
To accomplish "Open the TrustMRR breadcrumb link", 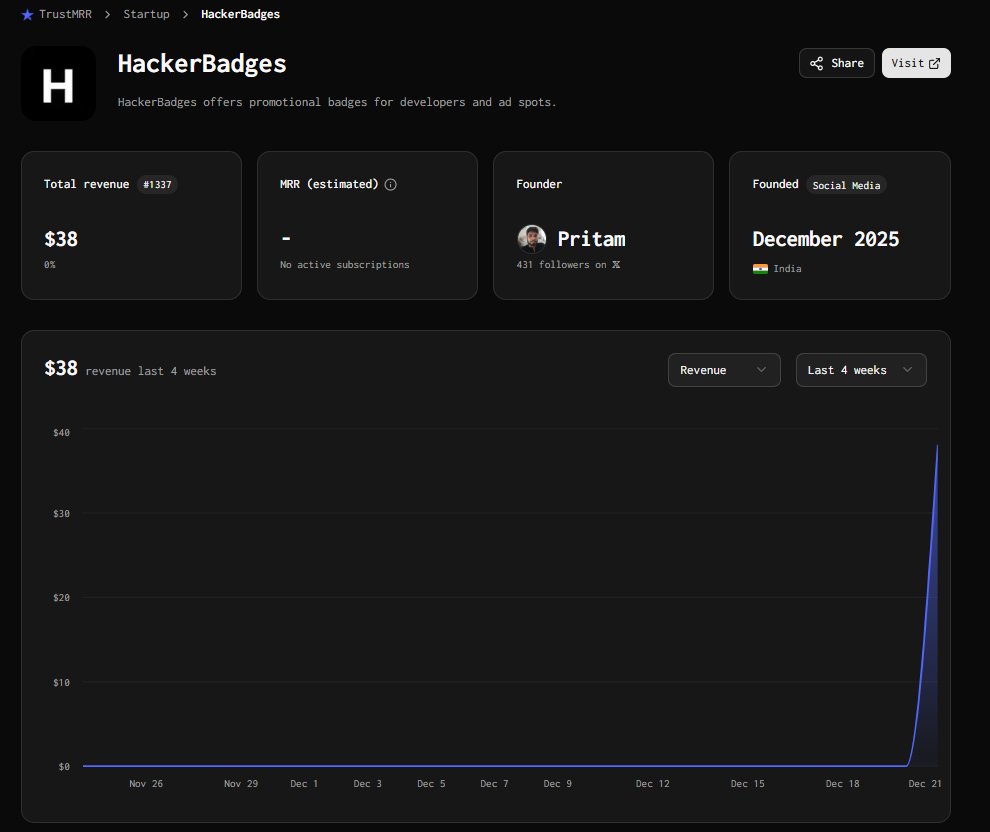I will 65,14.
